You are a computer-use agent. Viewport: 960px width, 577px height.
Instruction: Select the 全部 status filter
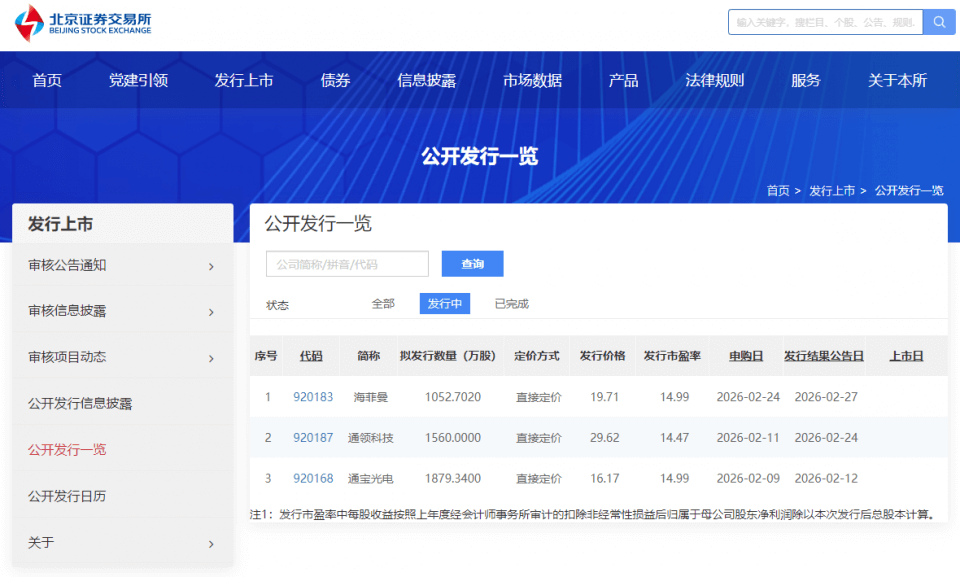click(x=383, y=304)
